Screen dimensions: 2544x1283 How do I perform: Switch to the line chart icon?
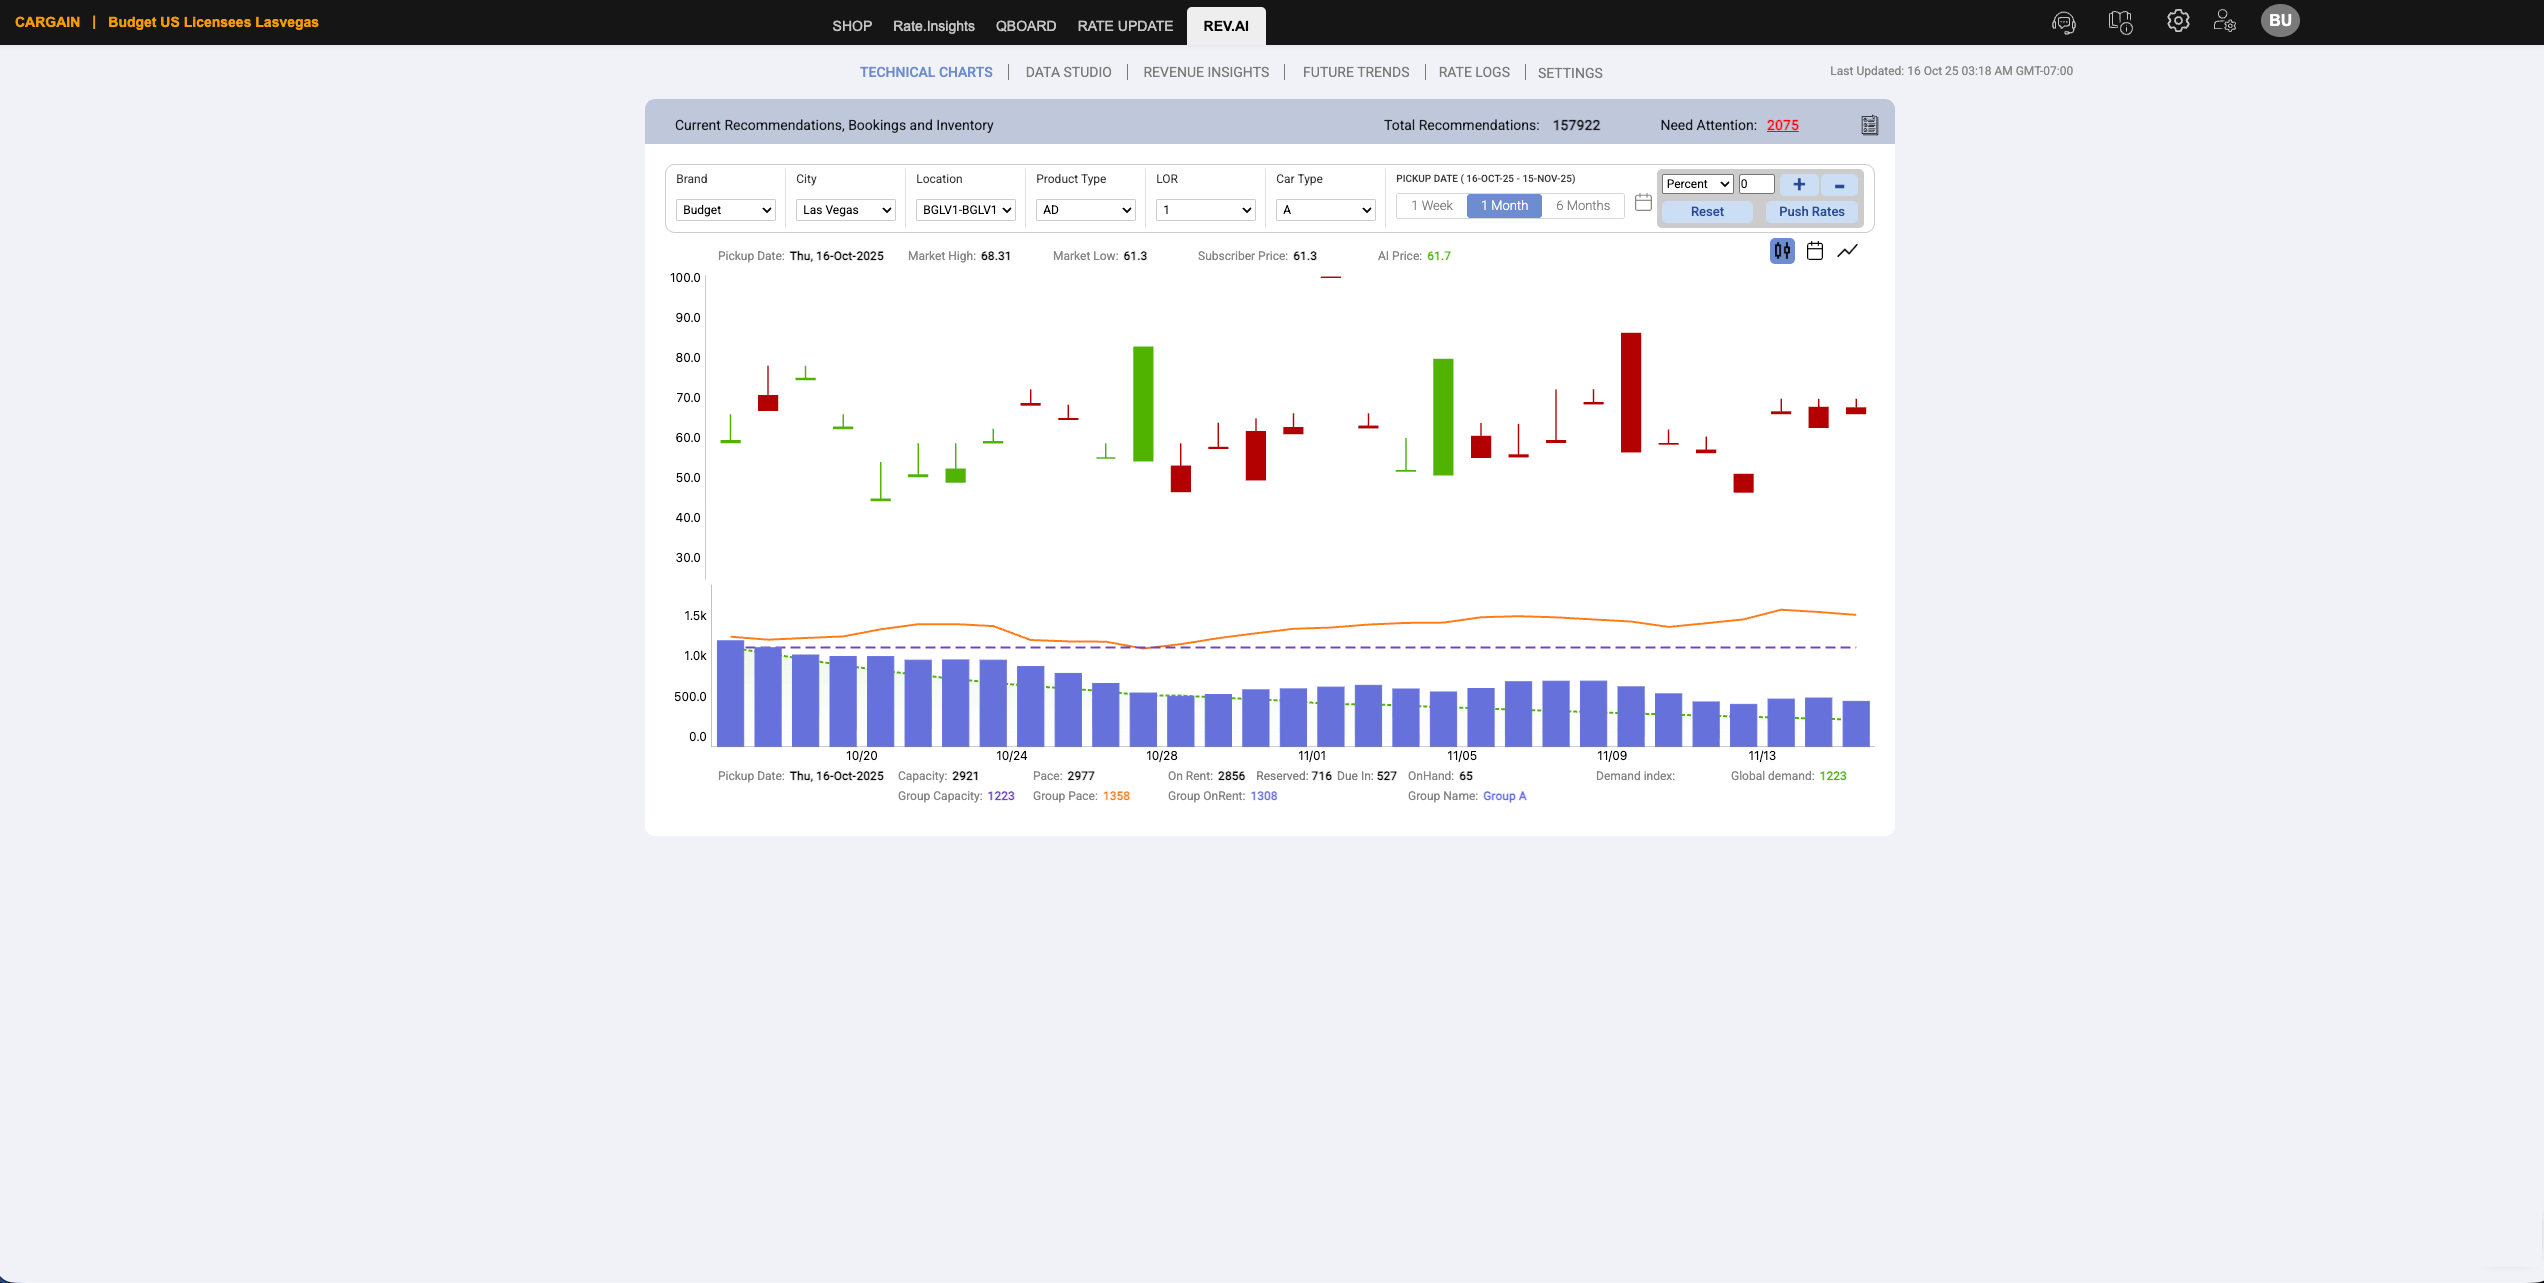[x=1848, y=251]
